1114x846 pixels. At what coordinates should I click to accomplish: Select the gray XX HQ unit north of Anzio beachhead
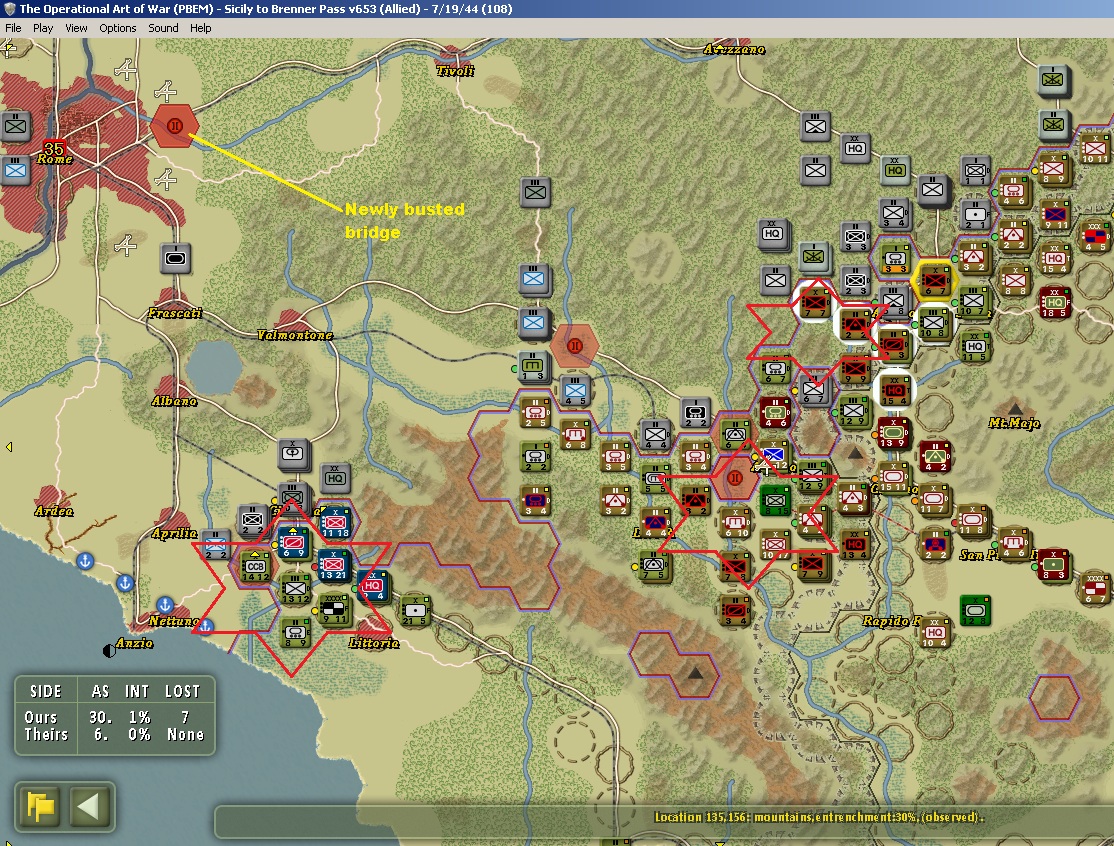pyautogui.click(x=335, y=479)
